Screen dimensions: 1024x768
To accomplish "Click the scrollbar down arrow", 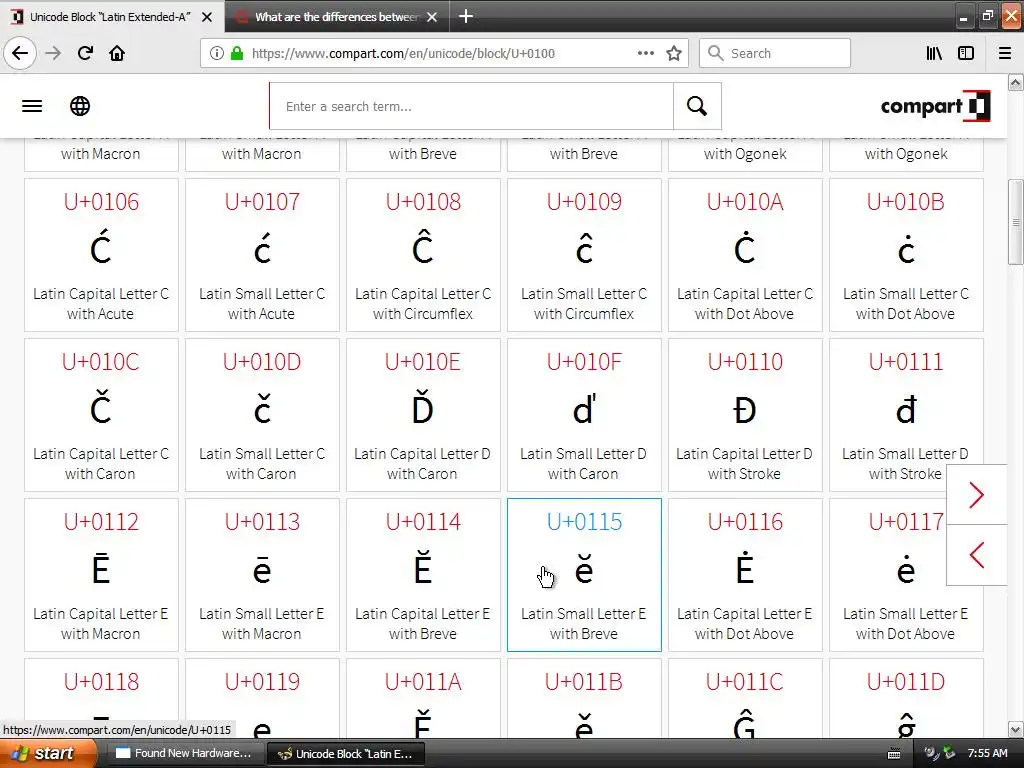I will coord(1016,729).
